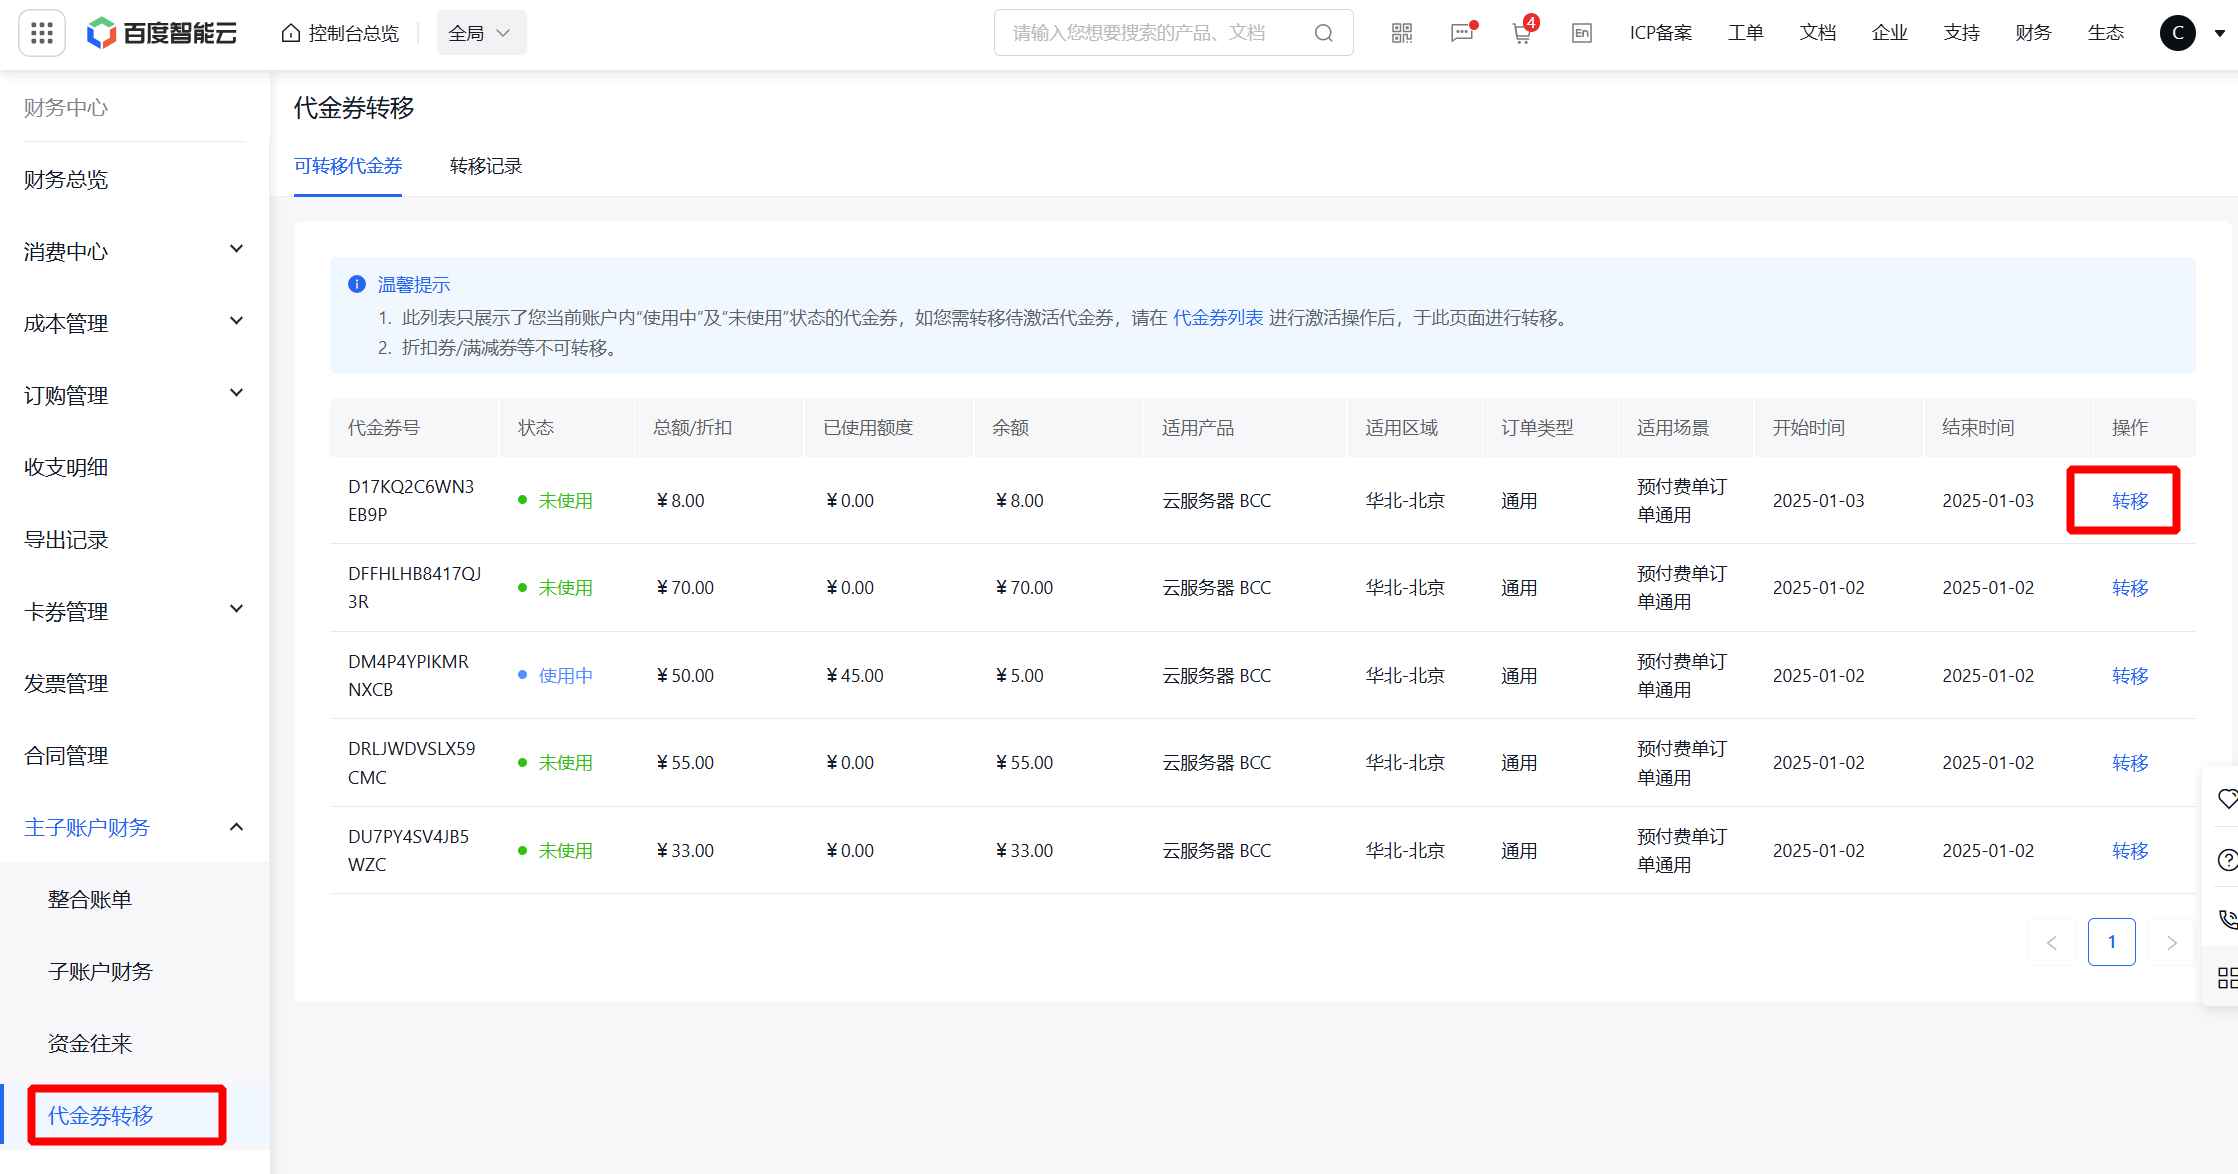2238x1174 pixels.
Task: Click the Baidu AI Cloud logo
Action: point(162,33)
